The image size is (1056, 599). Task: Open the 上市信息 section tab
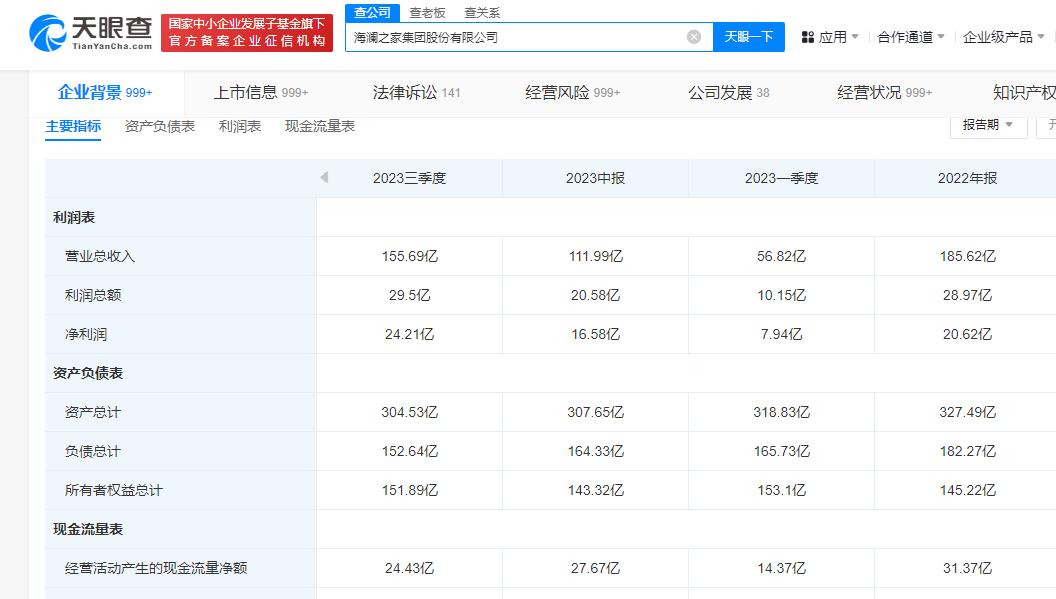point(261,92)
